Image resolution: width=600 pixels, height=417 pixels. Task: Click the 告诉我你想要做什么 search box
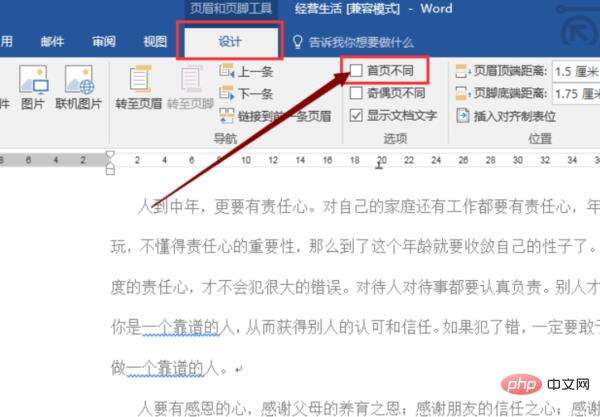361,42
